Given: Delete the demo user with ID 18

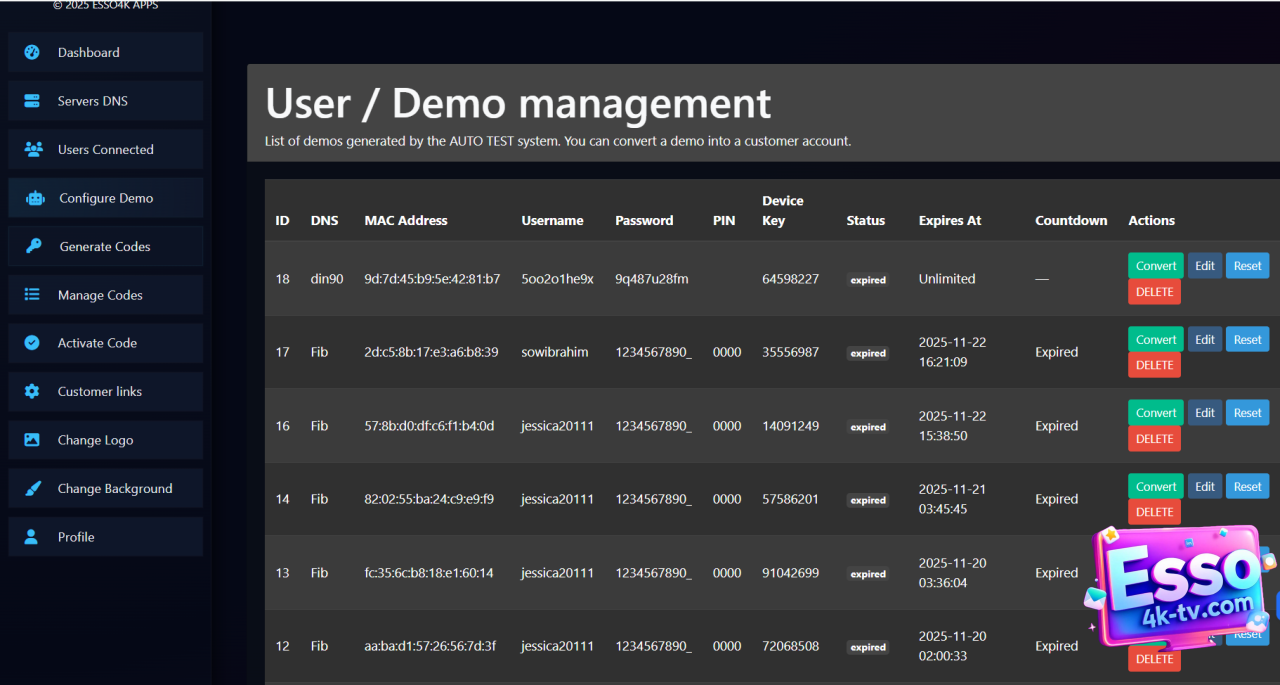Looking at the screenshot, I should (x=1154, y=292).
